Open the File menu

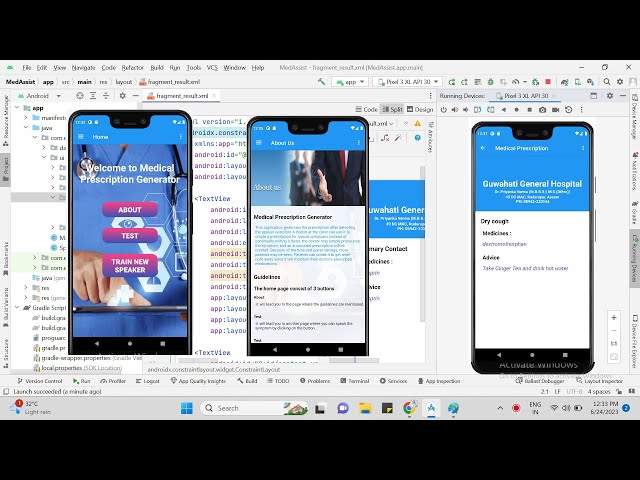[27, 68]
